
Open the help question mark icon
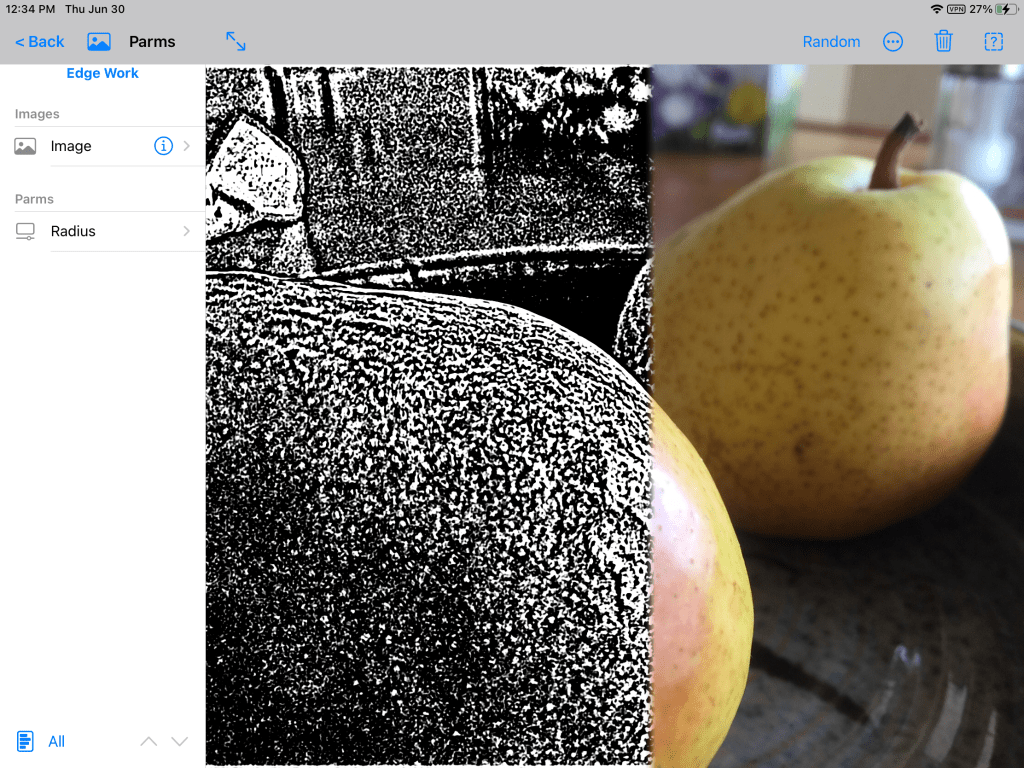pos(993,42)
